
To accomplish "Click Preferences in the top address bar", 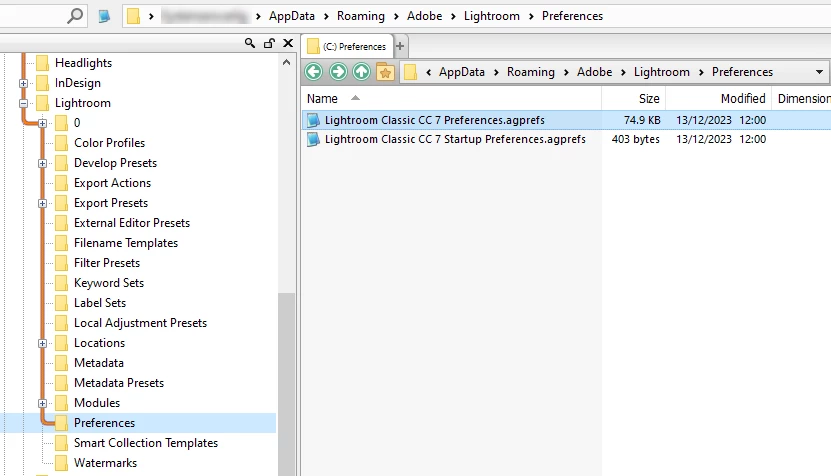I will click(572, 16).
